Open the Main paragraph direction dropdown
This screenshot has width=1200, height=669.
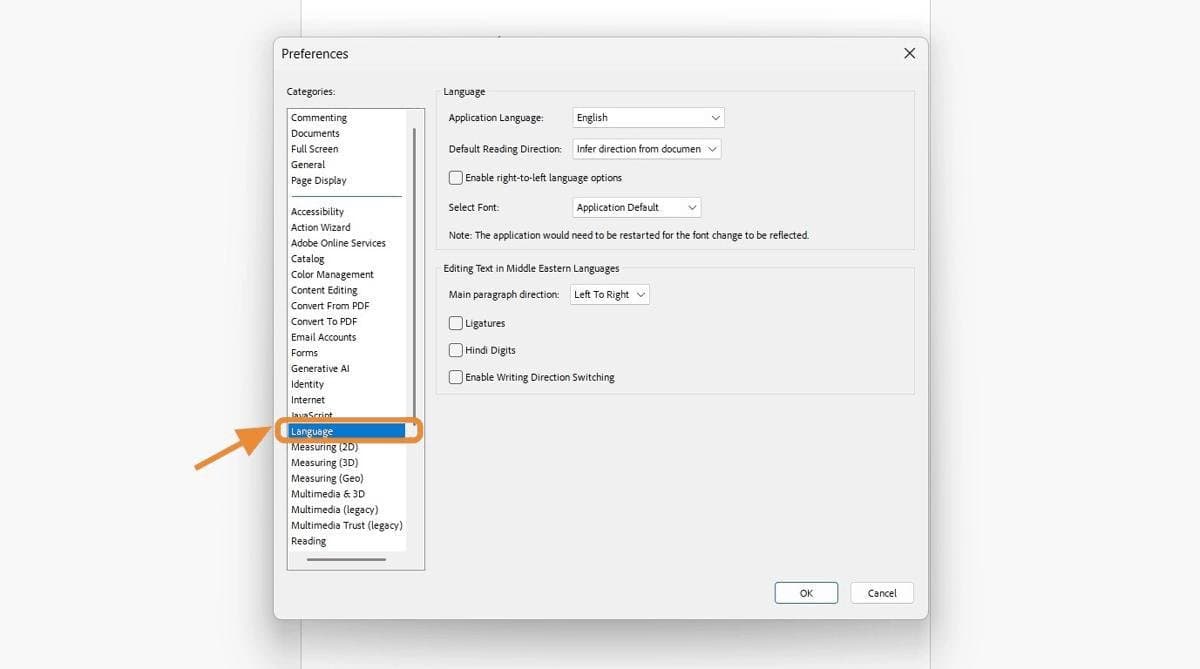click(609, 294)
